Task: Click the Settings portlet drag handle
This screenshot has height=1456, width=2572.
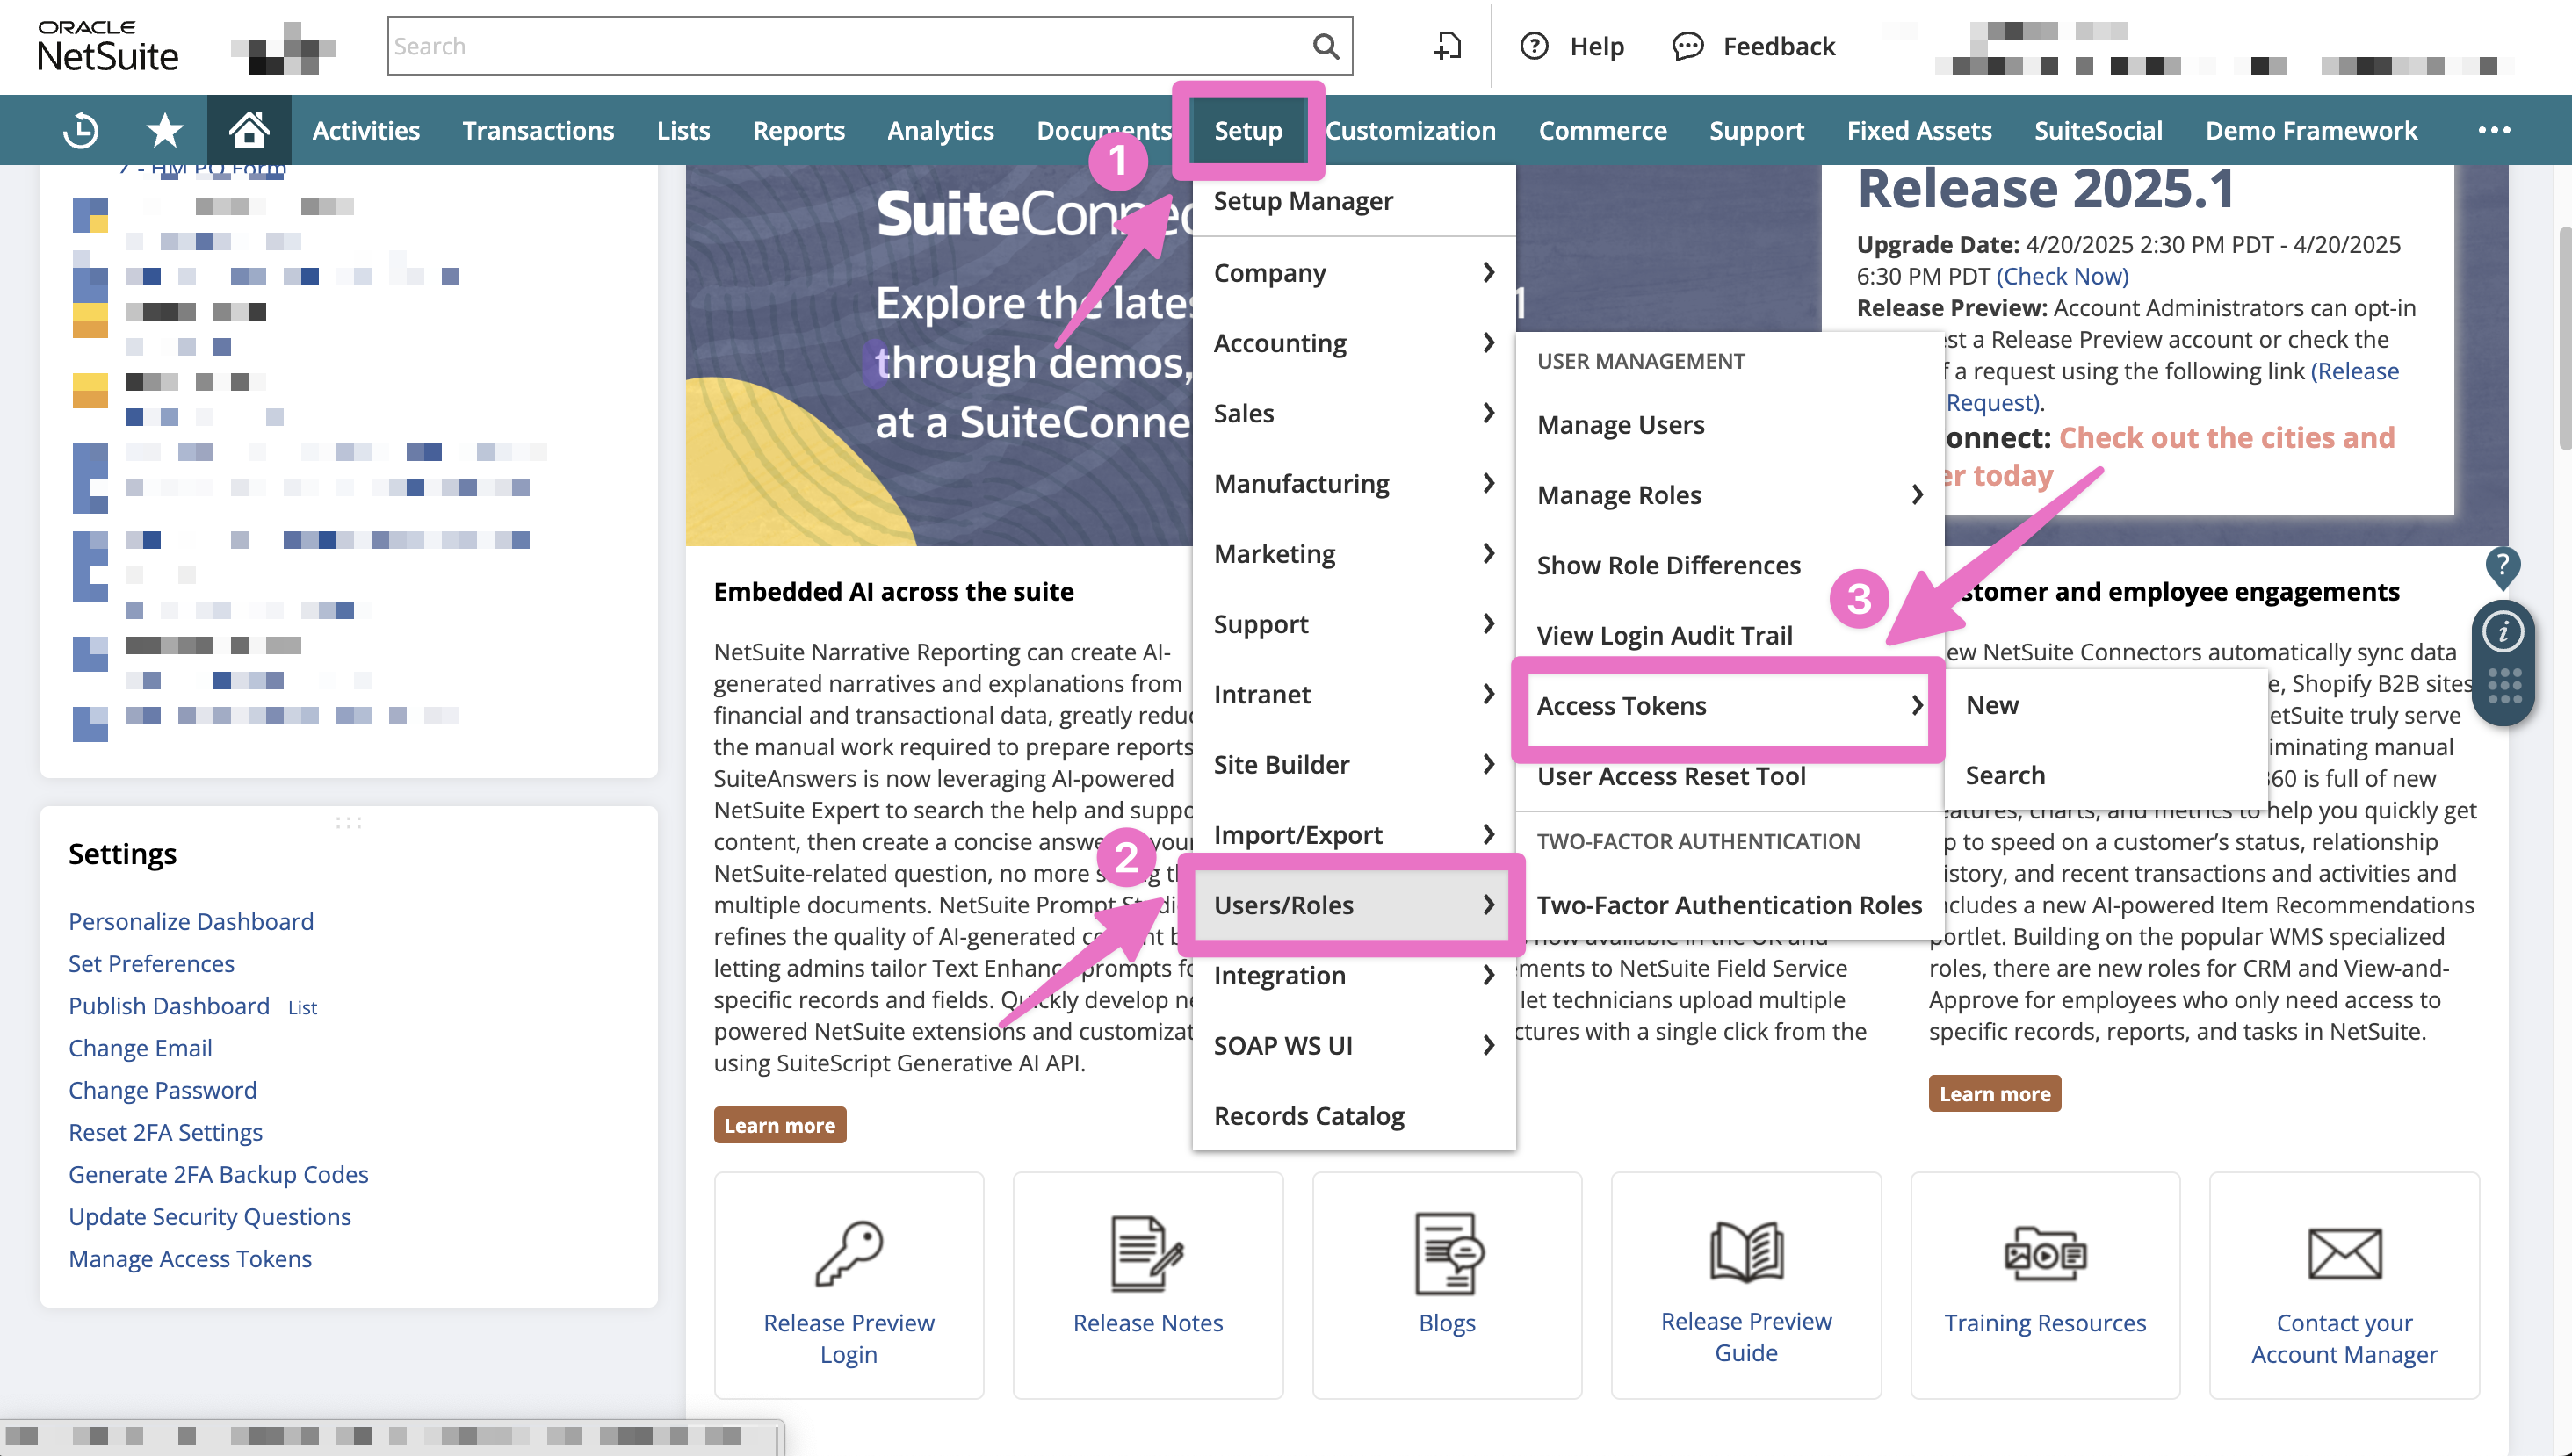Action: (x=348, y=823)
